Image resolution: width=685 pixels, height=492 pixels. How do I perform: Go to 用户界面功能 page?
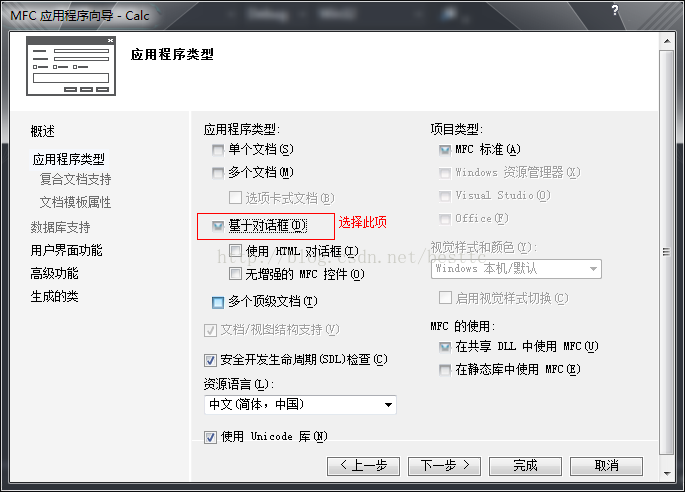[x=66, y=250]
